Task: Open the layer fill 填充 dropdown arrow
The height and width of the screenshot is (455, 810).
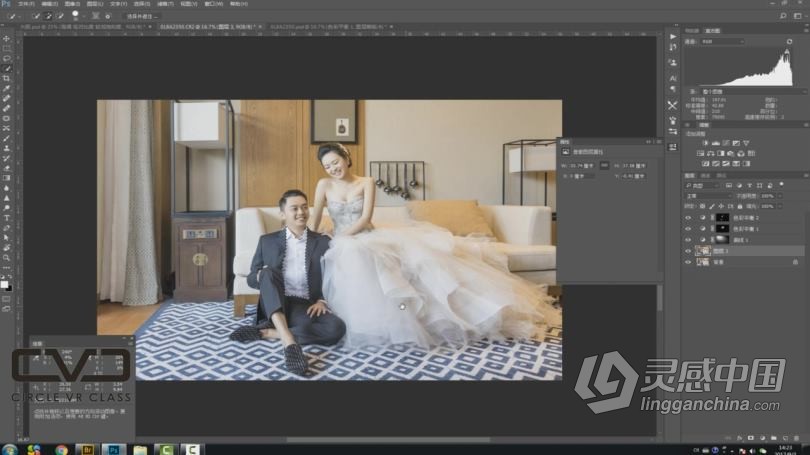Action: pos(780,206)
